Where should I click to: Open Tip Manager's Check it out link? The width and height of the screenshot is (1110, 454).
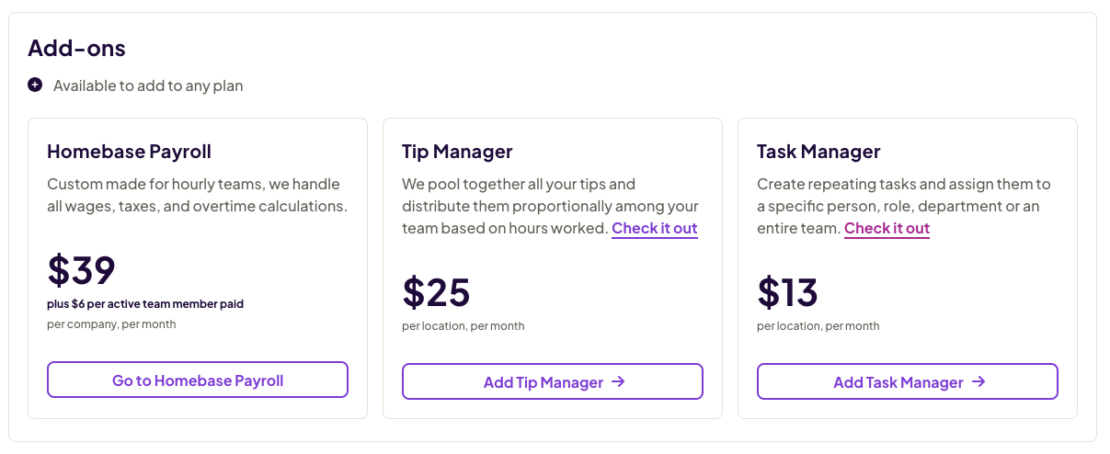[654, 228]
